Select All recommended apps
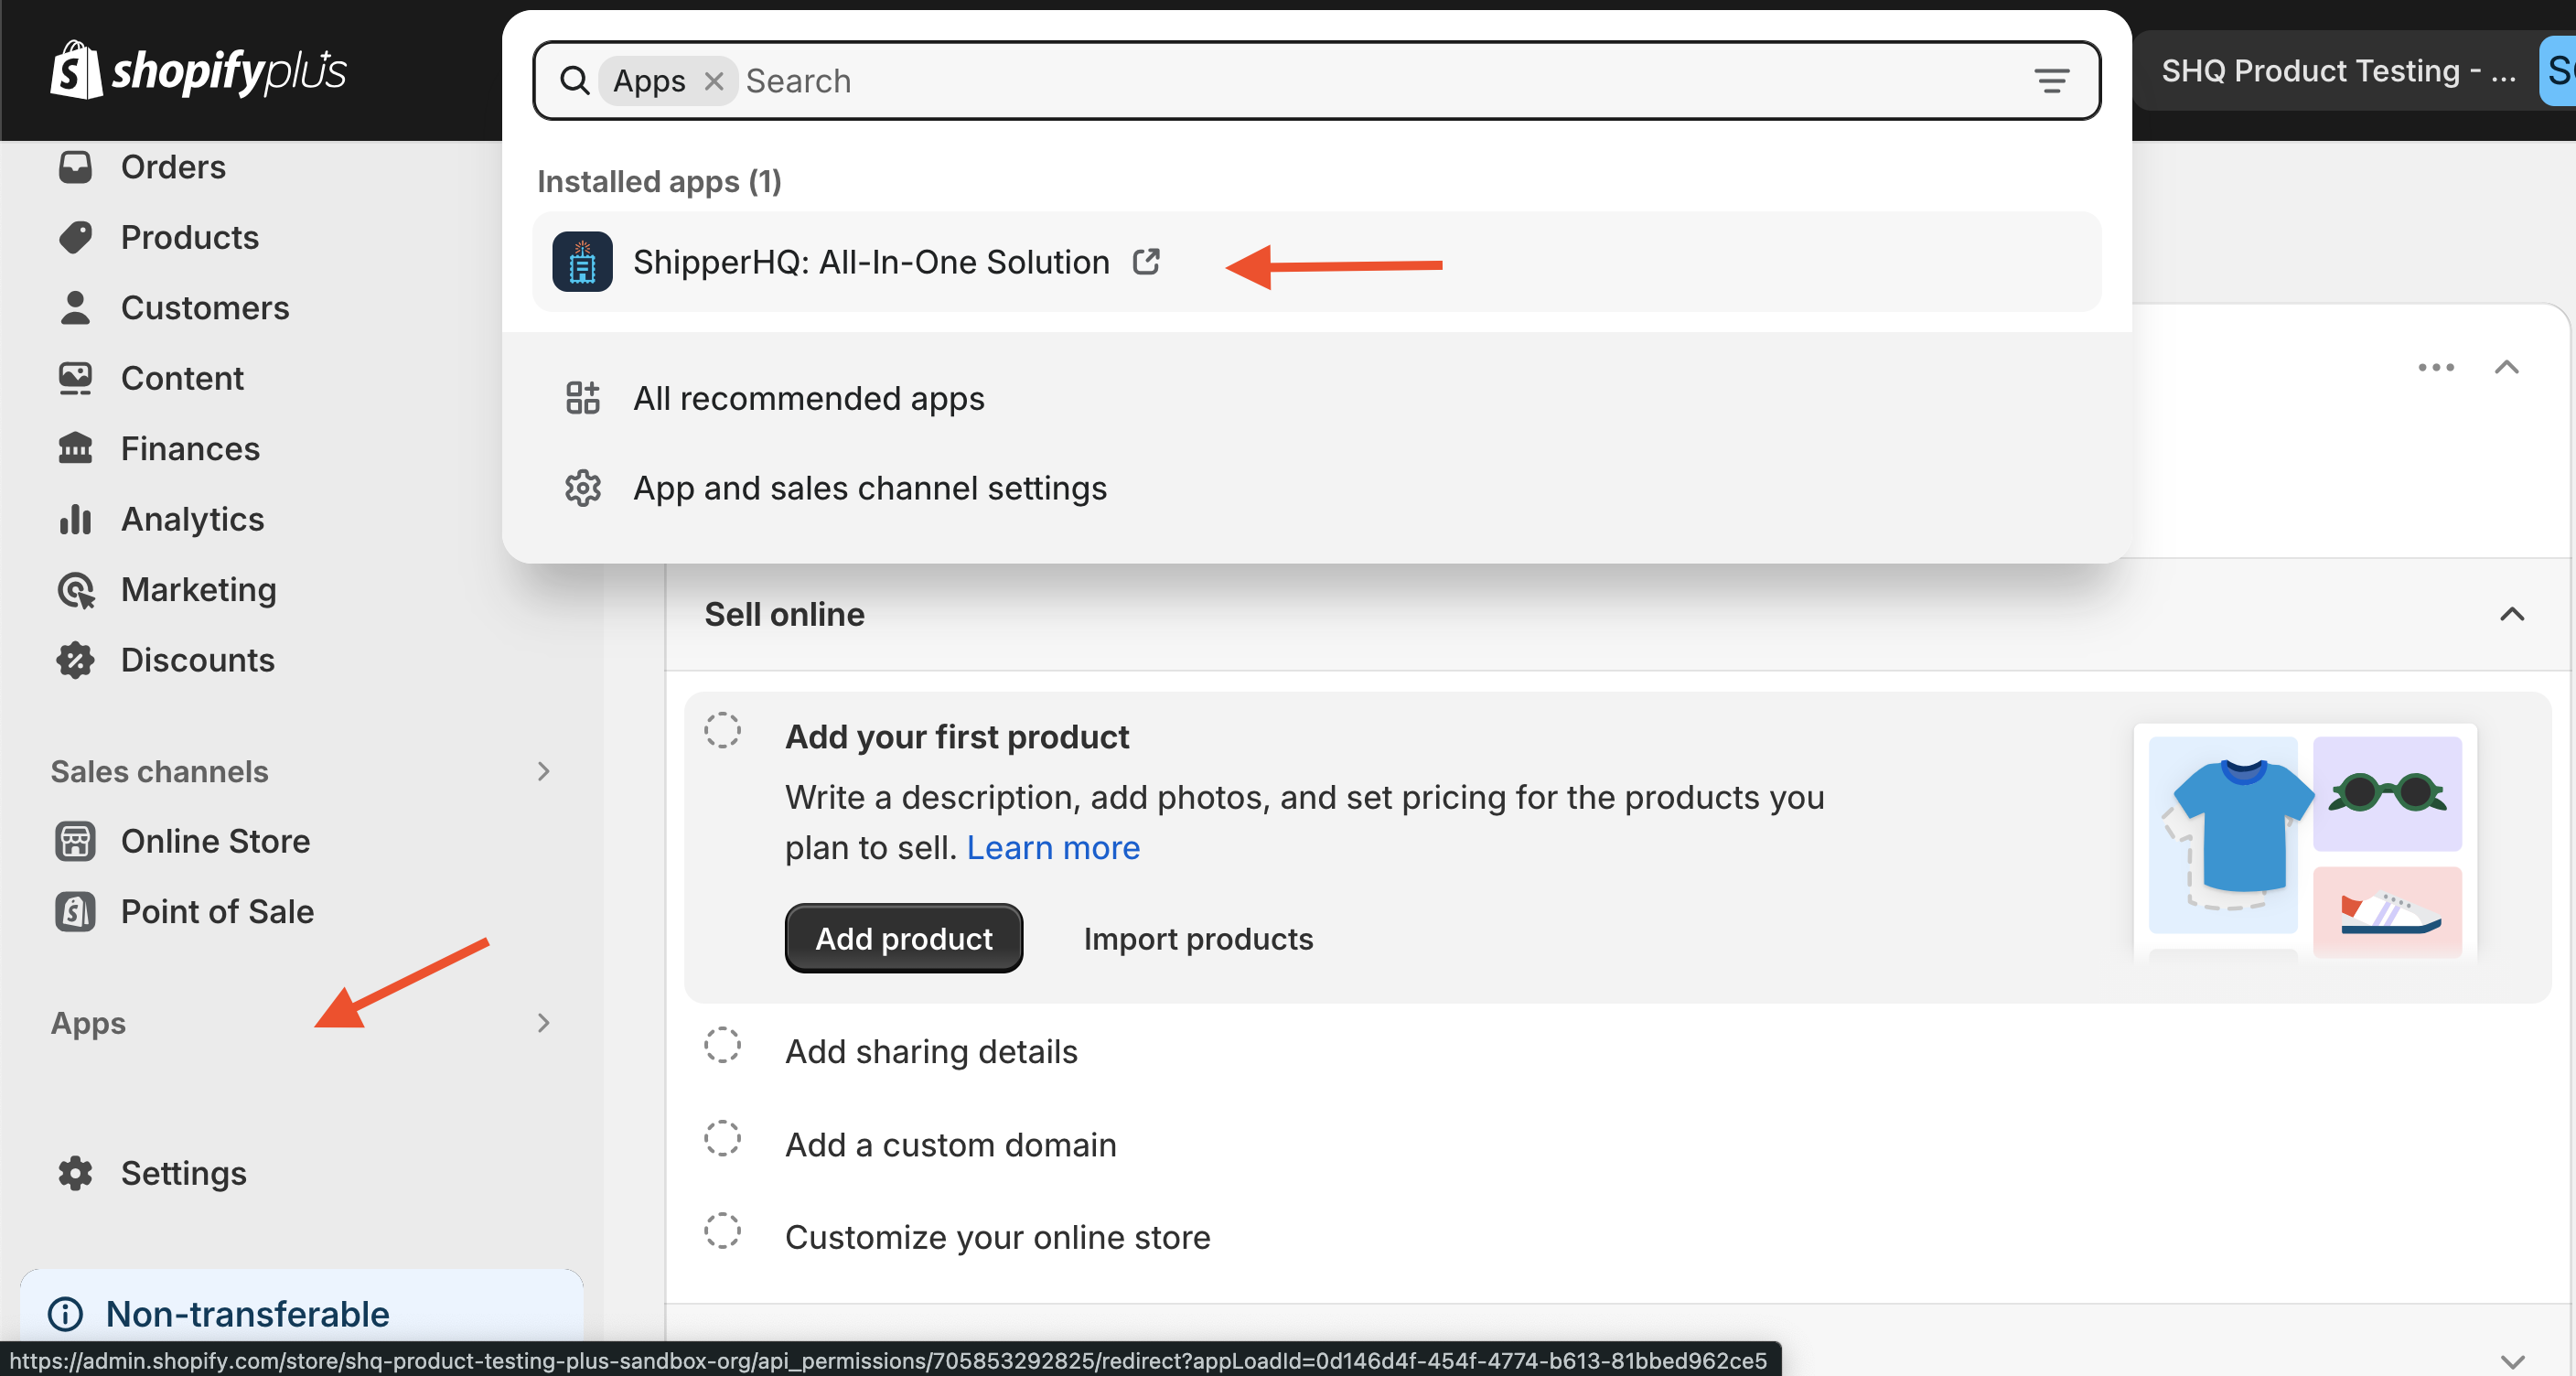This screenshot has height=1376, width=2576. click(x=808, y=398)
